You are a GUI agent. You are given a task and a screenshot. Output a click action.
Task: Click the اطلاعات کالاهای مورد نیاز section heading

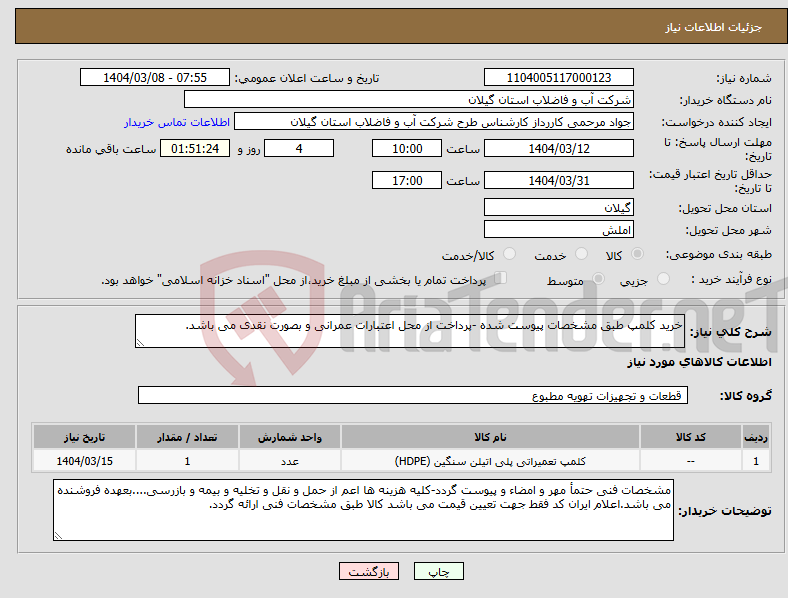pos(699,362)
